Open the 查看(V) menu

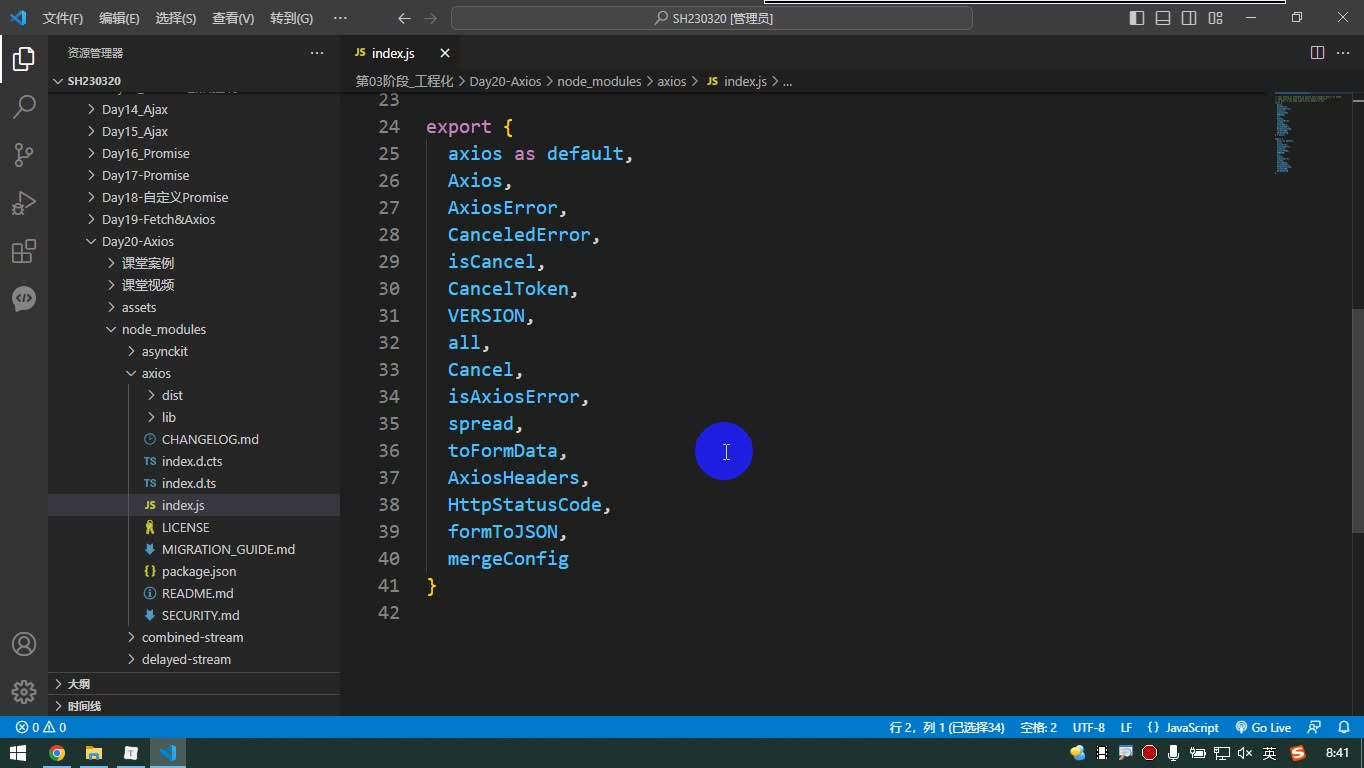pyautogui.click(x=233, y=18)
